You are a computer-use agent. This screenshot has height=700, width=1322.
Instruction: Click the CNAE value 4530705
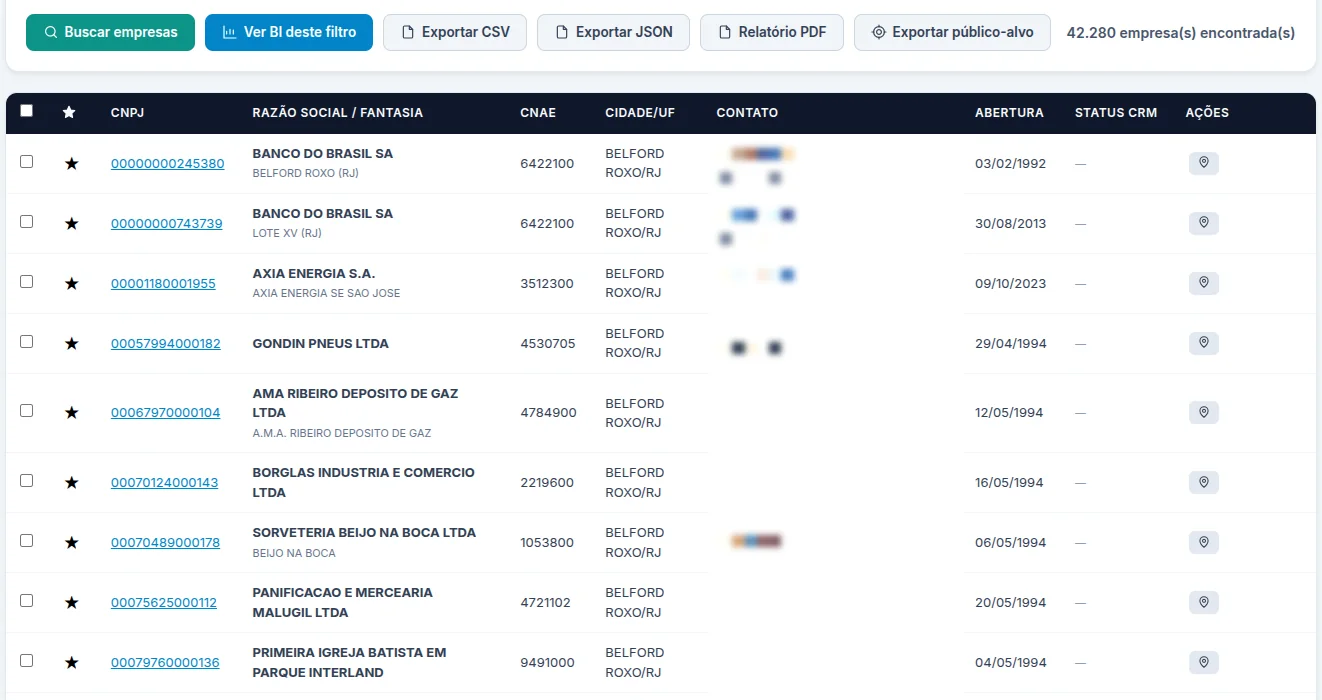[548, 343]
